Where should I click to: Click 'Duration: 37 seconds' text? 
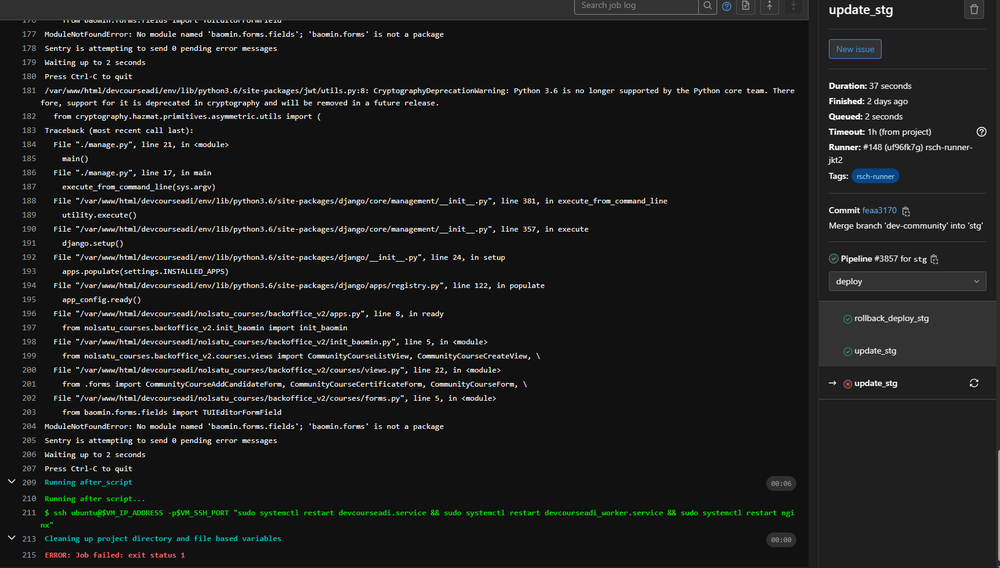tap(870, 86)
